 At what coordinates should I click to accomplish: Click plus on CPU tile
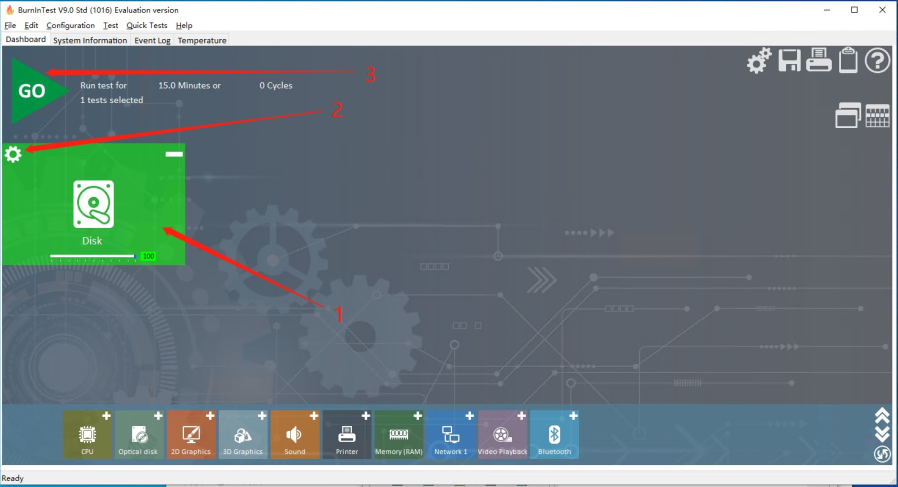pyautogui.click(x=106, y=416)
